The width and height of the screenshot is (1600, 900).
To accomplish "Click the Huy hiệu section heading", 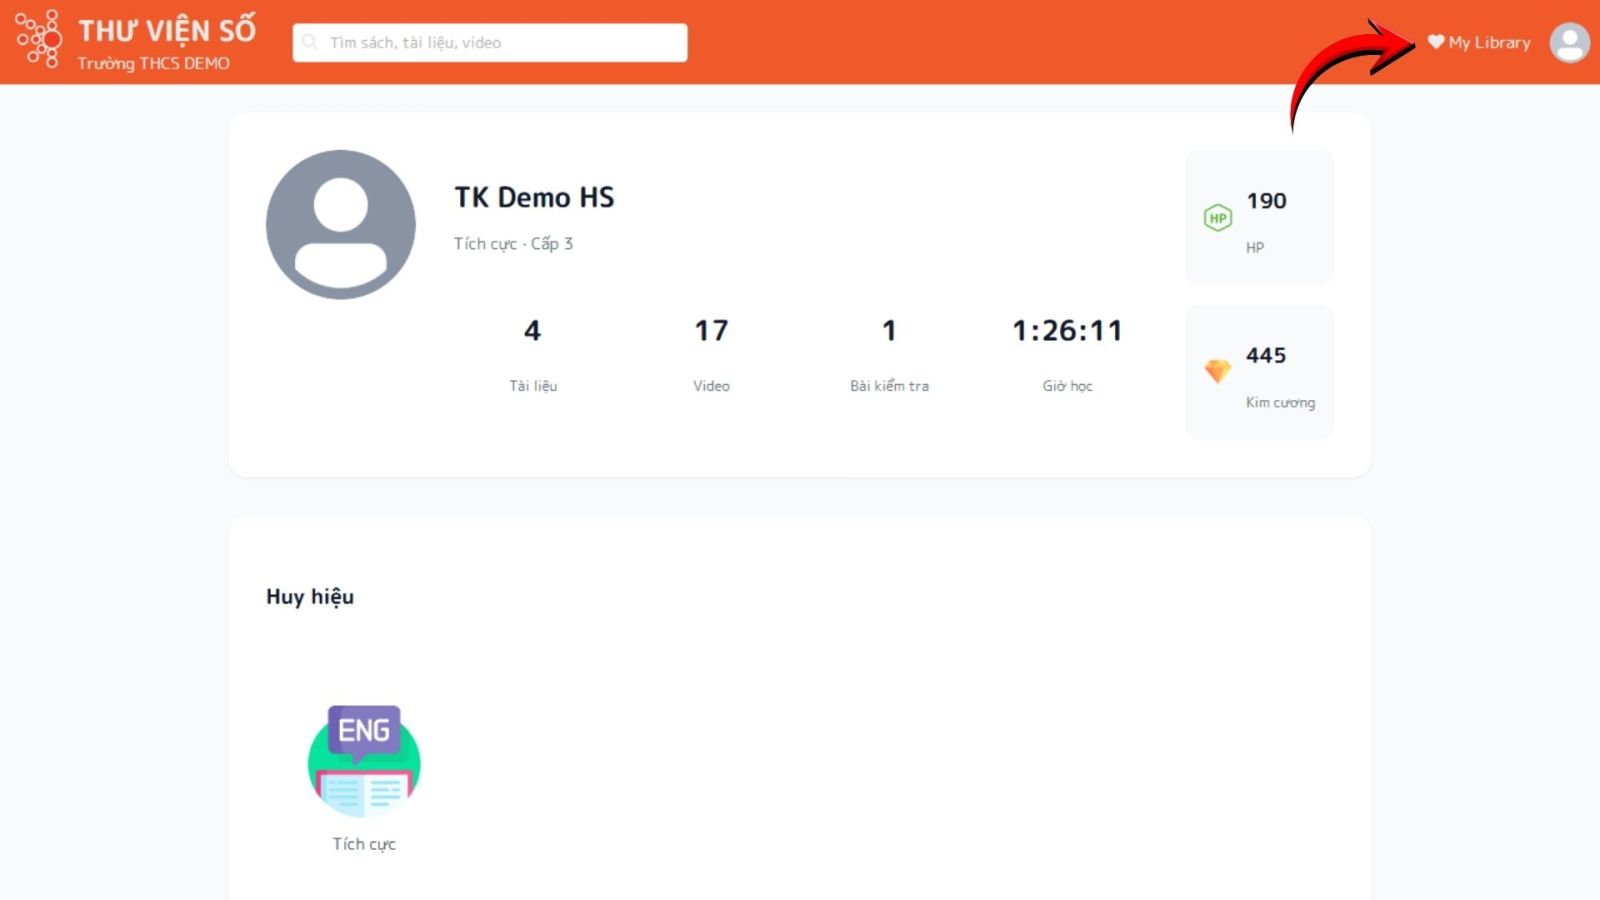I will 310,597.
